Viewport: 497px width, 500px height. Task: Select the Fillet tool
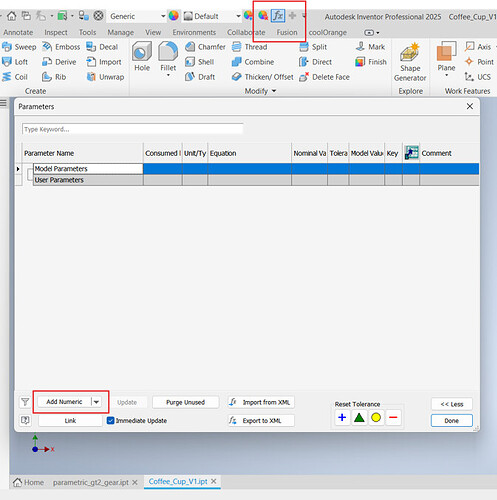(168, 59)
